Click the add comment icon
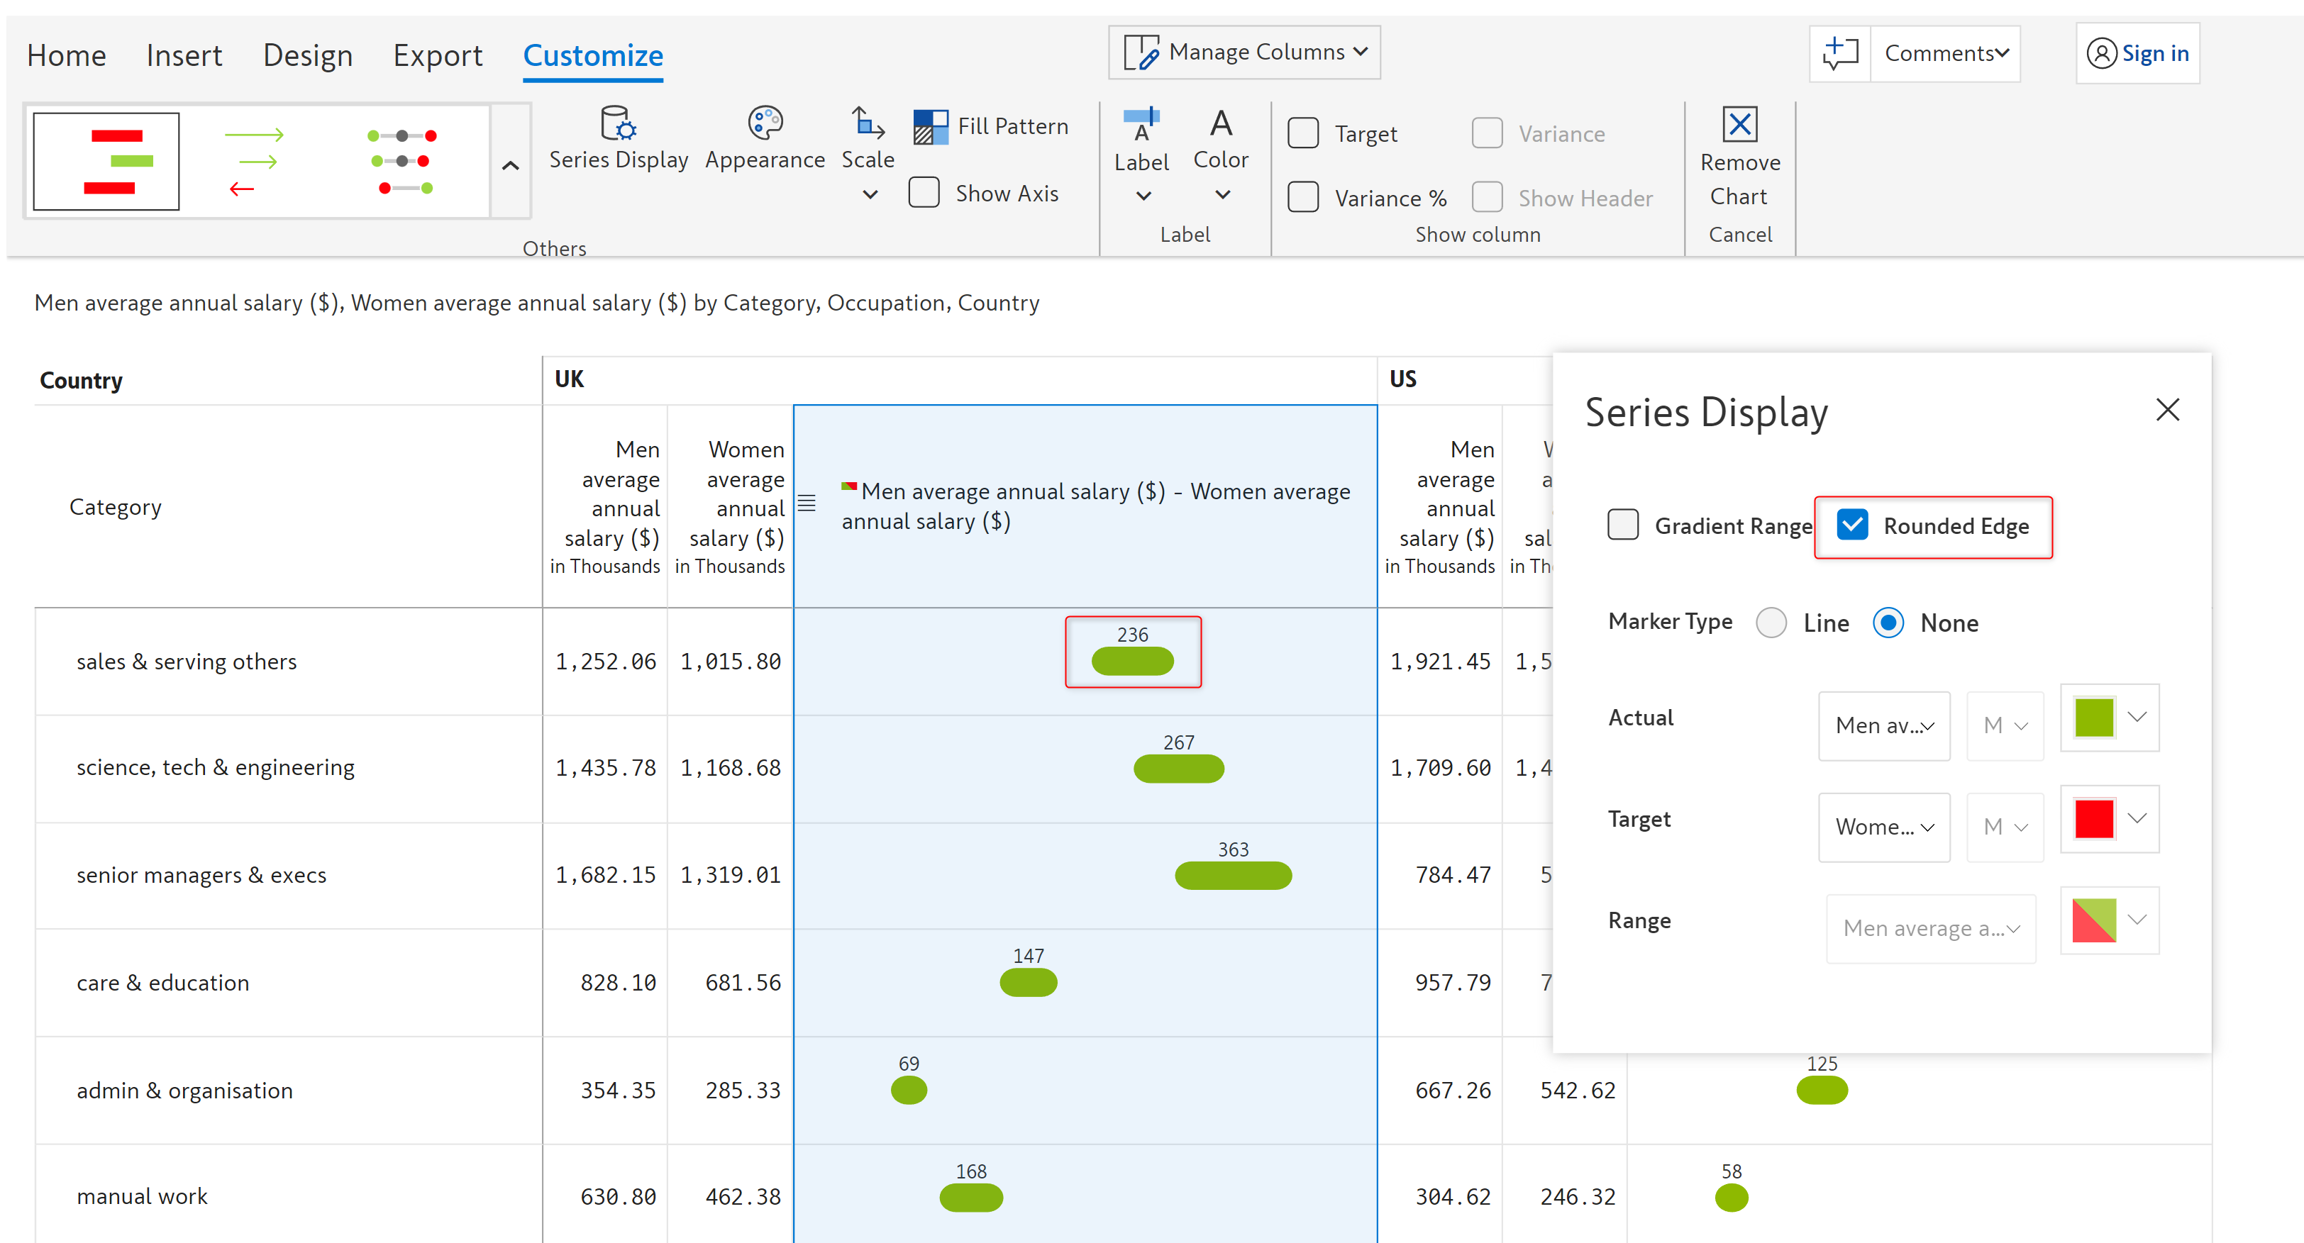Screen dimensions: 2304x1243 click(1840, 53)
